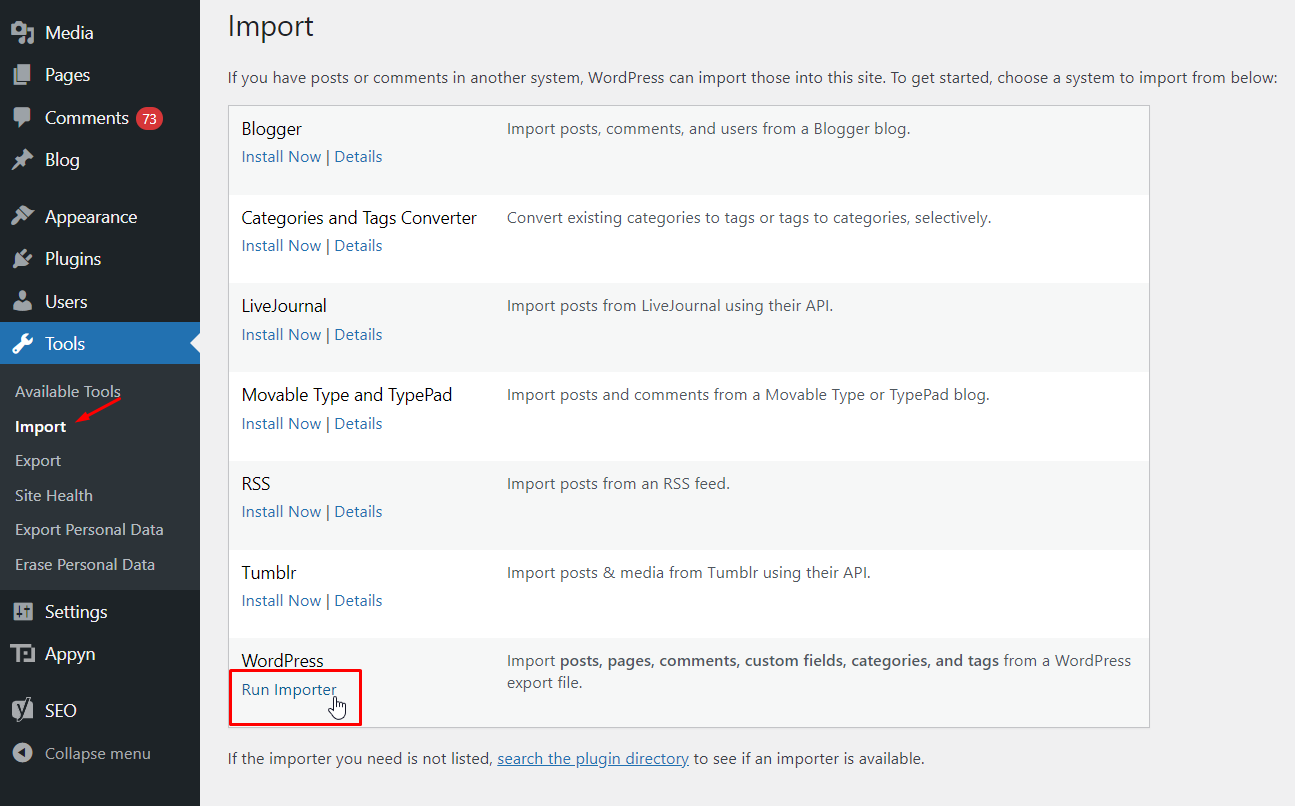1295x806 pixels.
Task: Install Categories and Tags Converter
Action: tap(282, 246)
